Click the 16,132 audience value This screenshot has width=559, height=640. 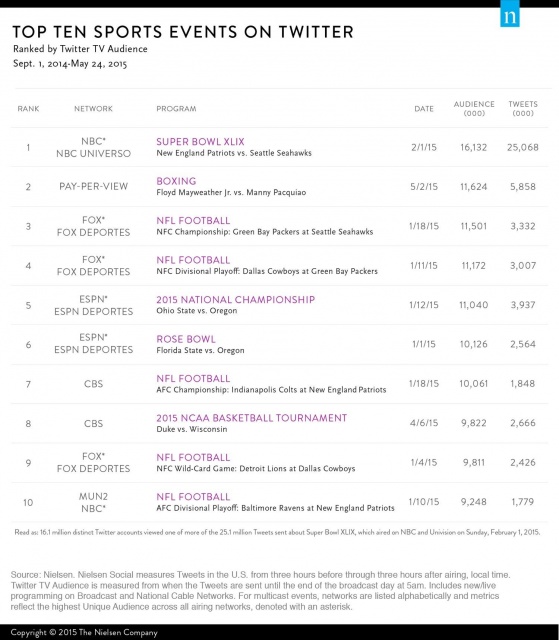click(474, 147)
